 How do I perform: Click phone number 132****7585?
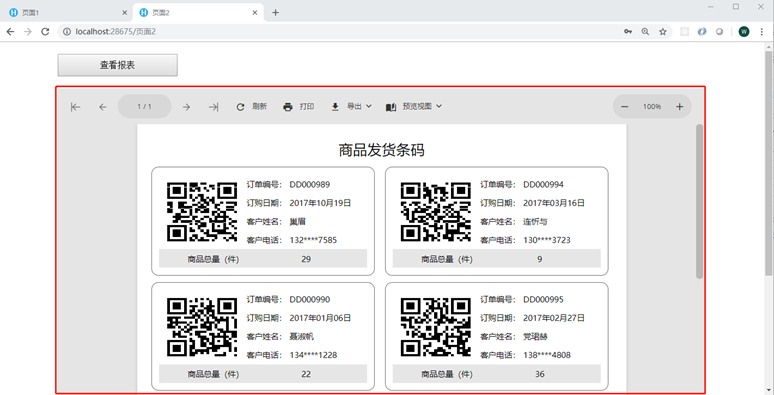313,240
